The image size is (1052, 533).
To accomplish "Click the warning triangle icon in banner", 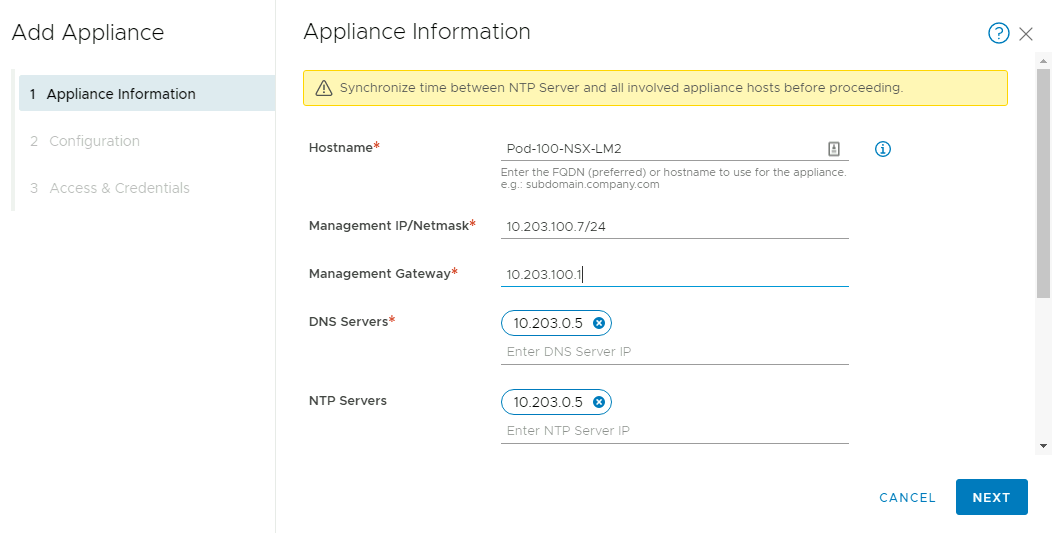I will click(323, 88).
